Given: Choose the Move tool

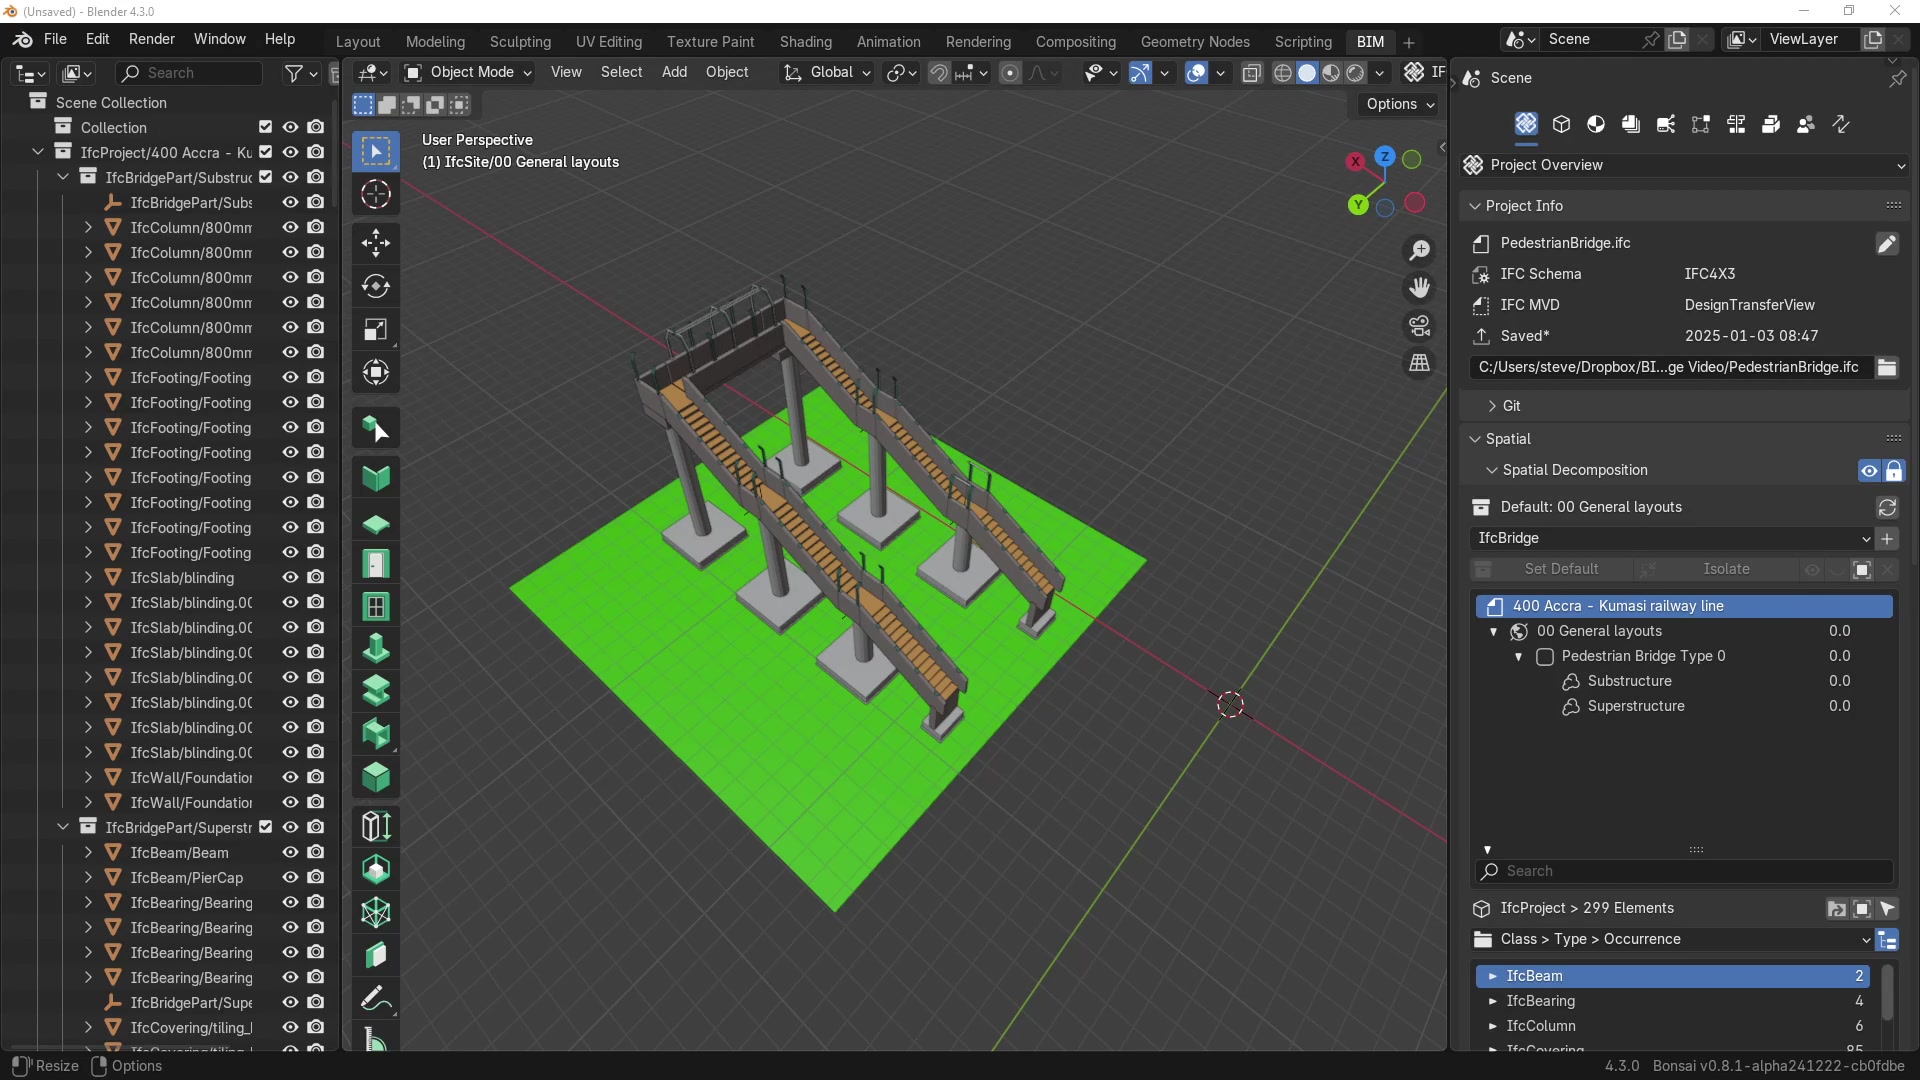Looking at the screenshot, I should click(x=376, y=243).
